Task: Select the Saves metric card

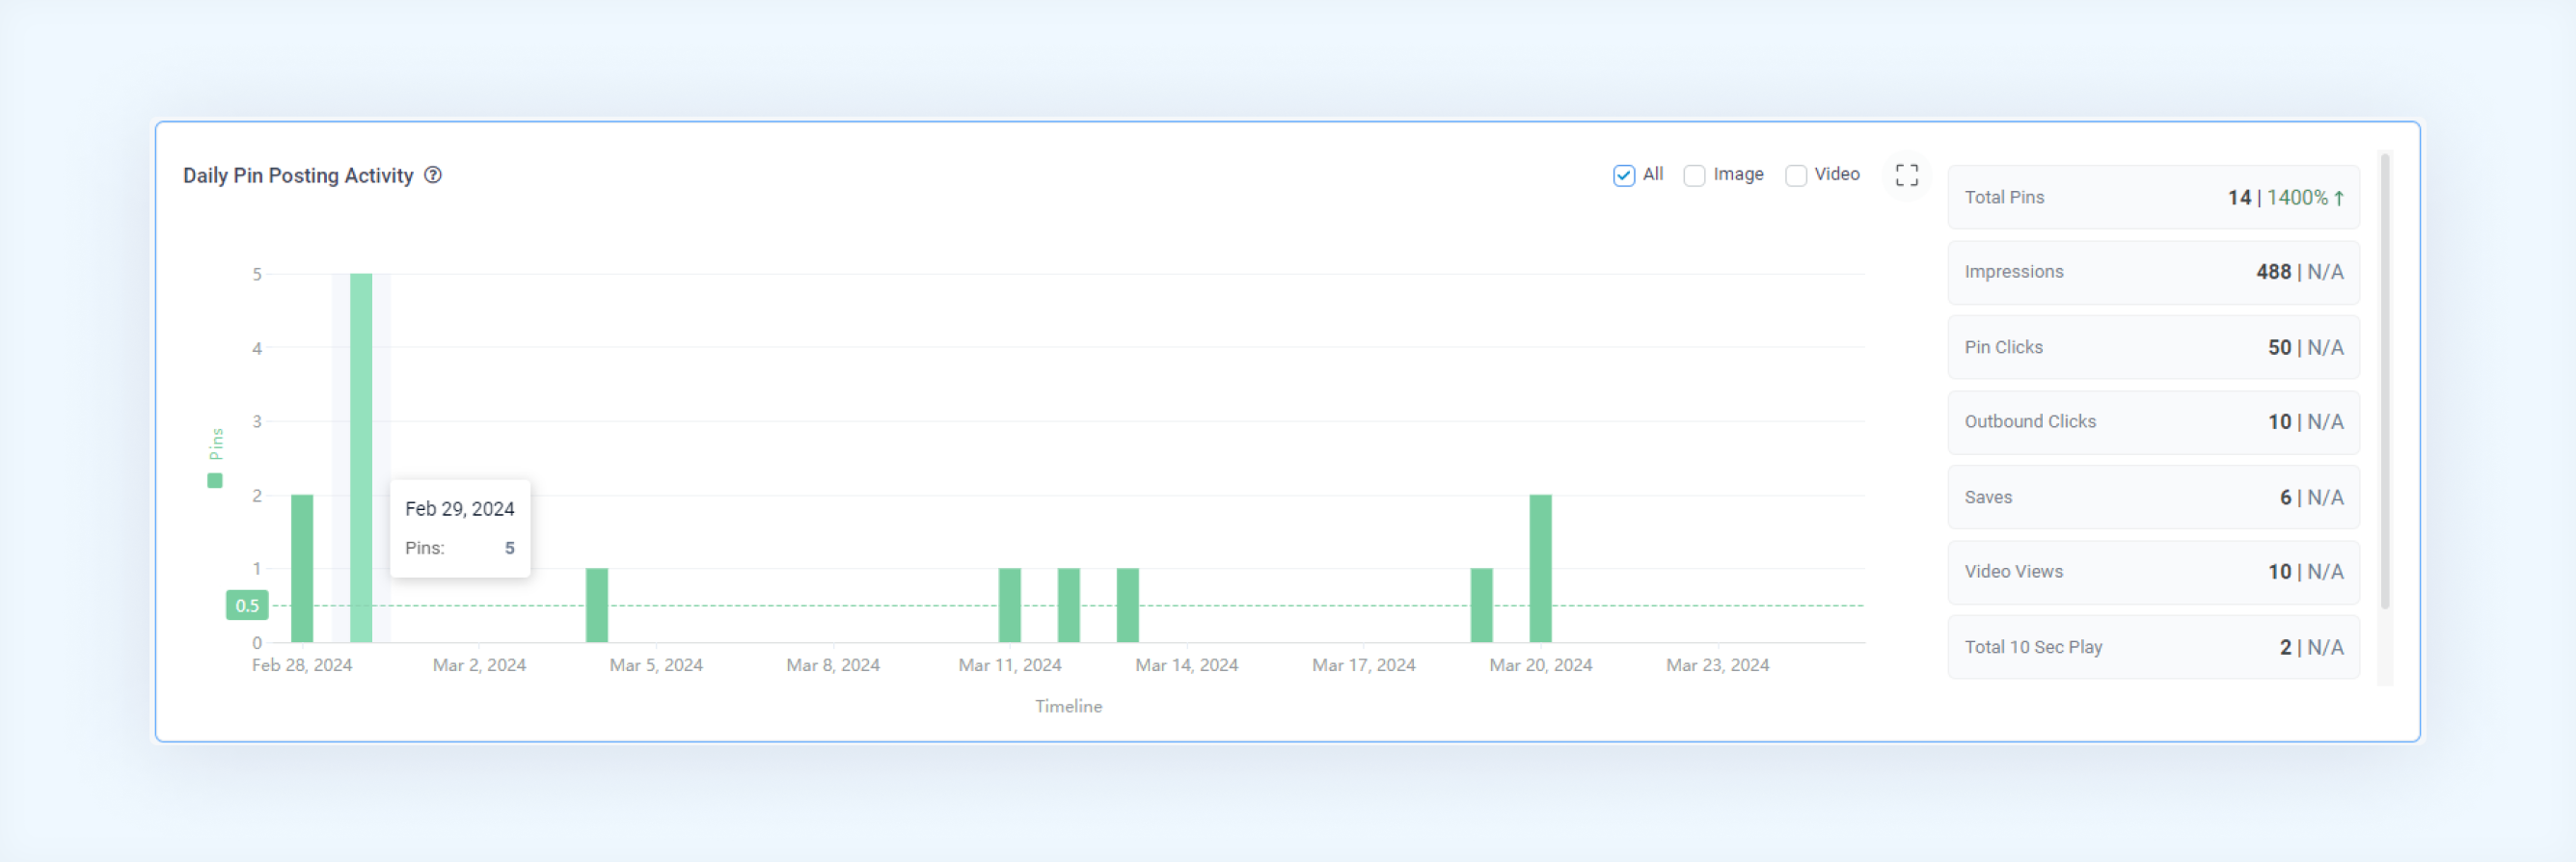Action: click(2153, 497)
